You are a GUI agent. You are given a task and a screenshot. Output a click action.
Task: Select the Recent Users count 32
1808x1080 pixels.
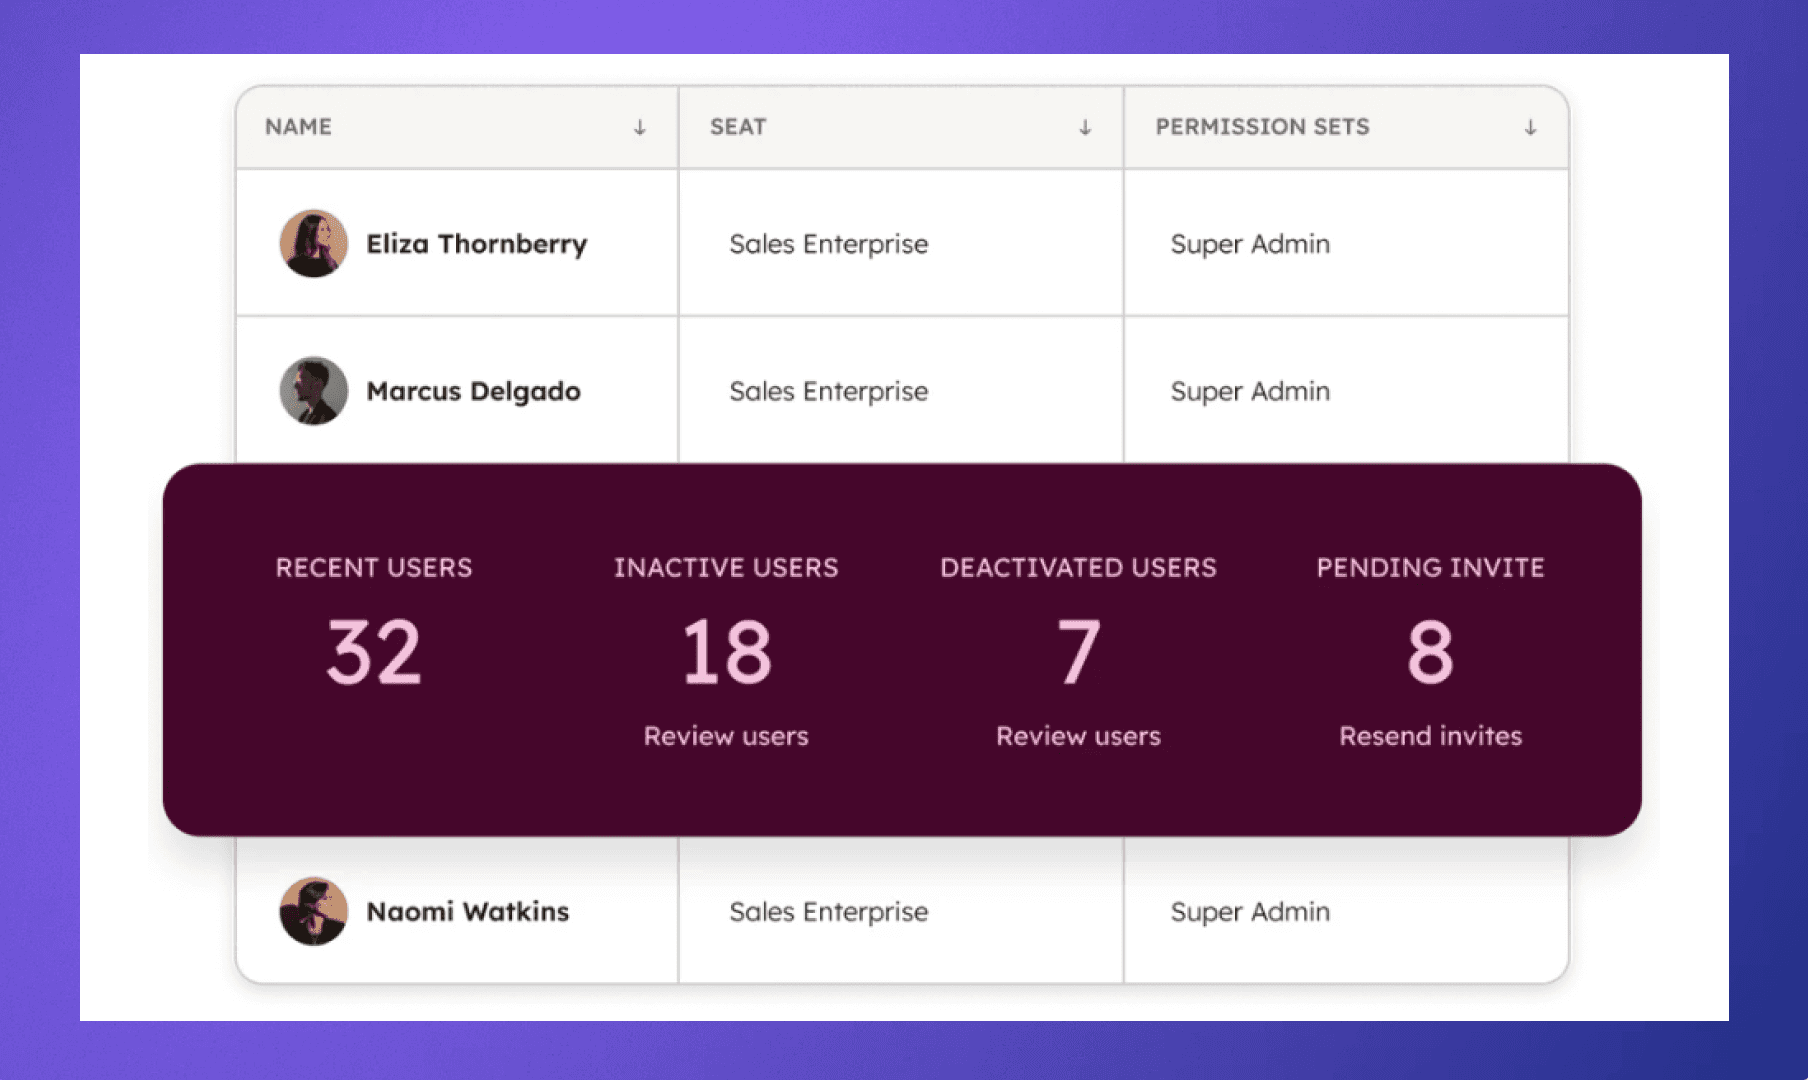pyautogui.click(x=374, y=651)
